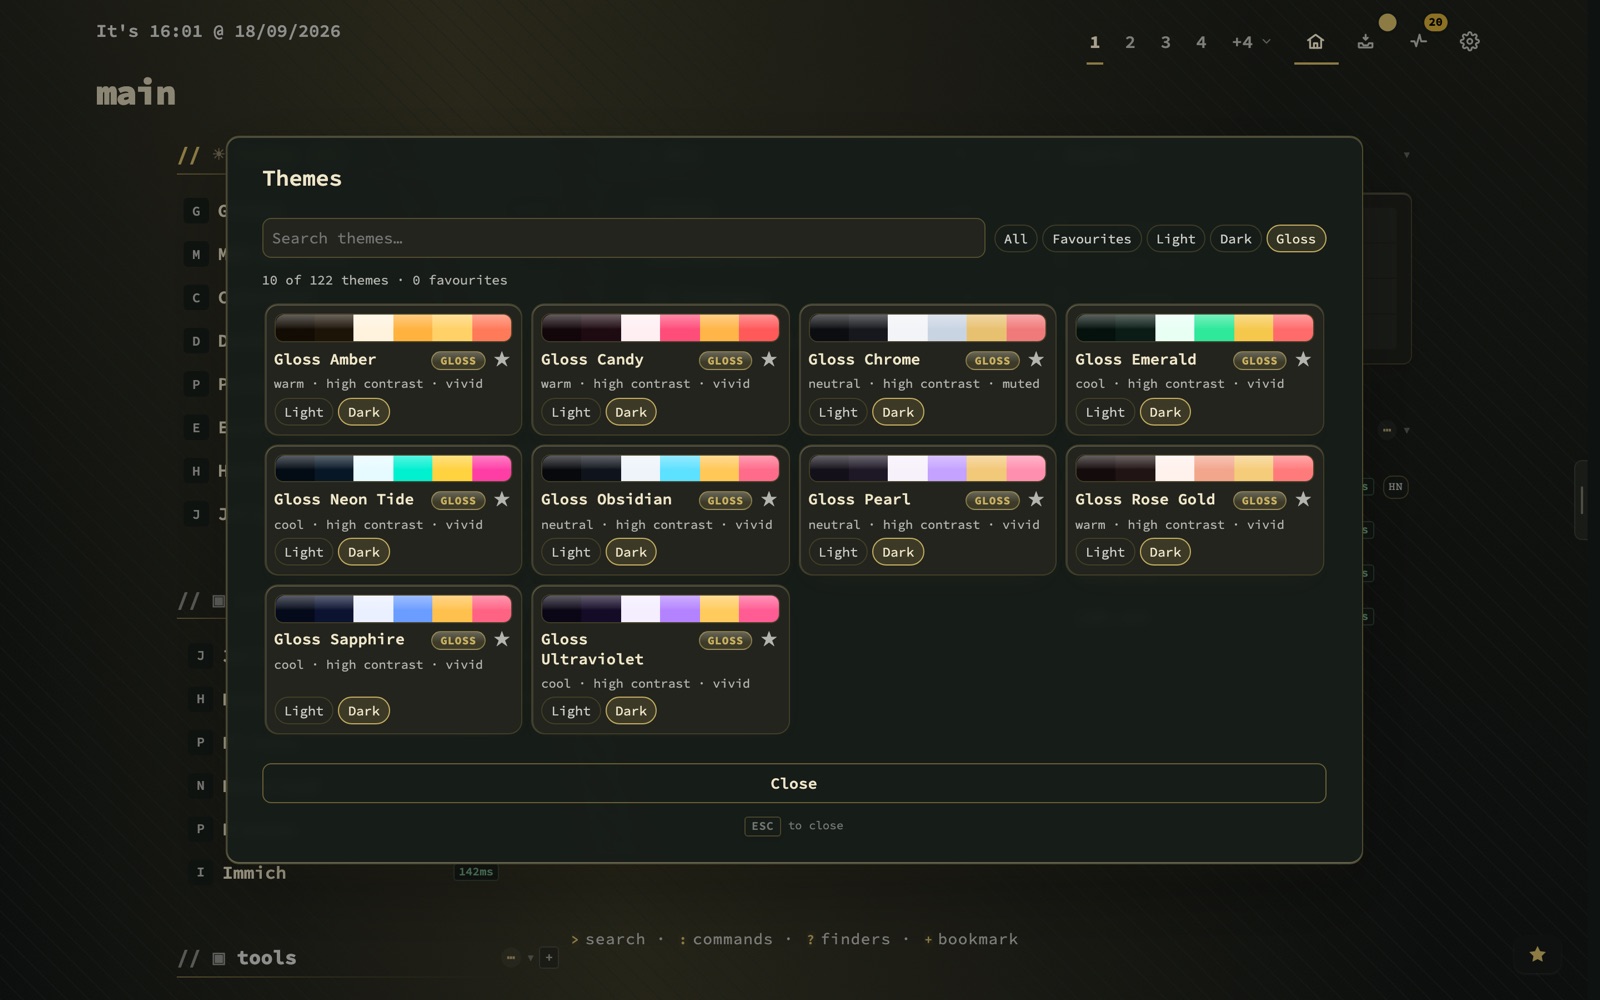Favourite the Gloss Ultraviolet theme star

point(769,639)
